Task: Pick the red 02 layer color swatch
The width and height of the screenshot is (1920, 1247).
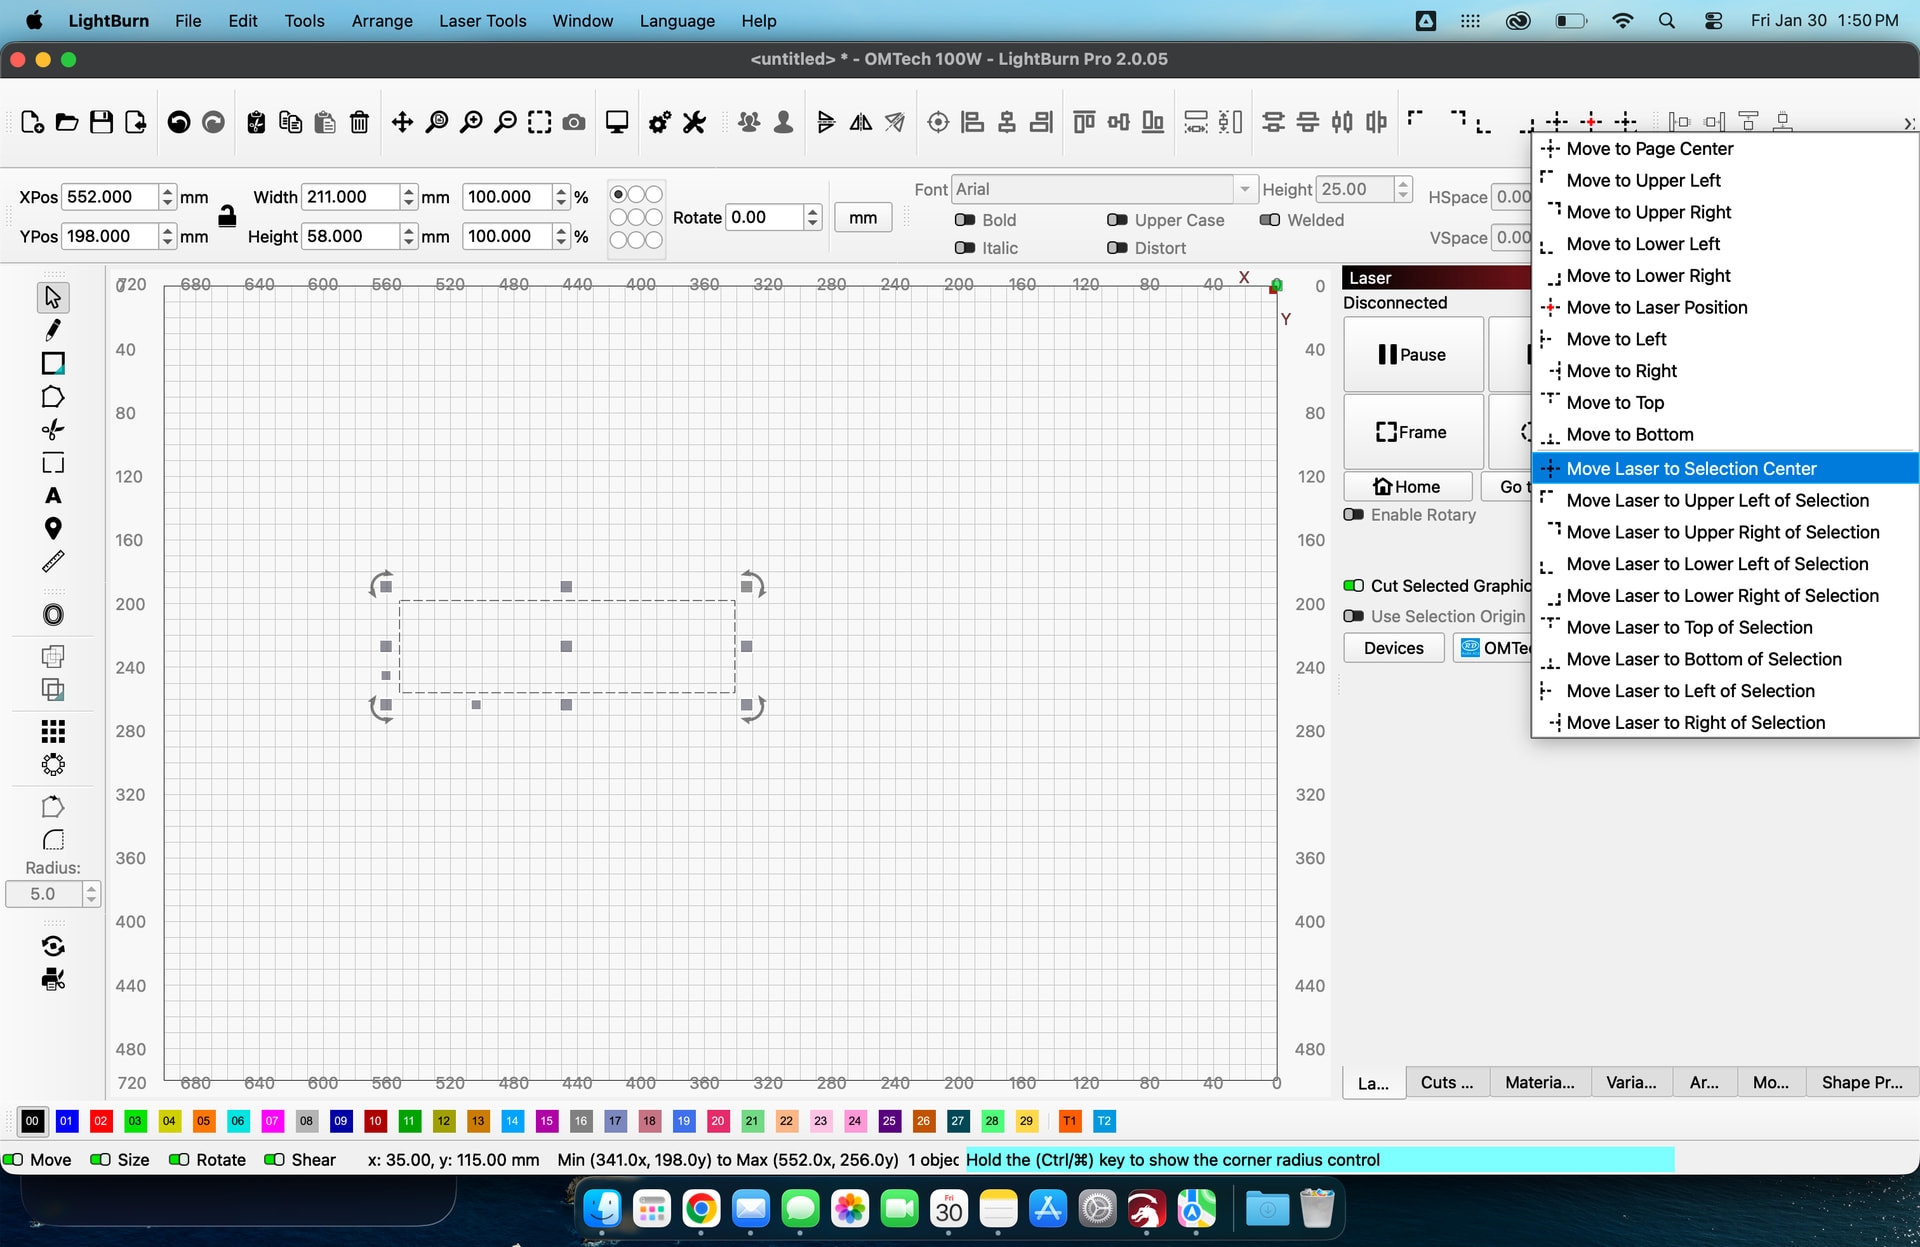Action: (x=101, y=1121)
